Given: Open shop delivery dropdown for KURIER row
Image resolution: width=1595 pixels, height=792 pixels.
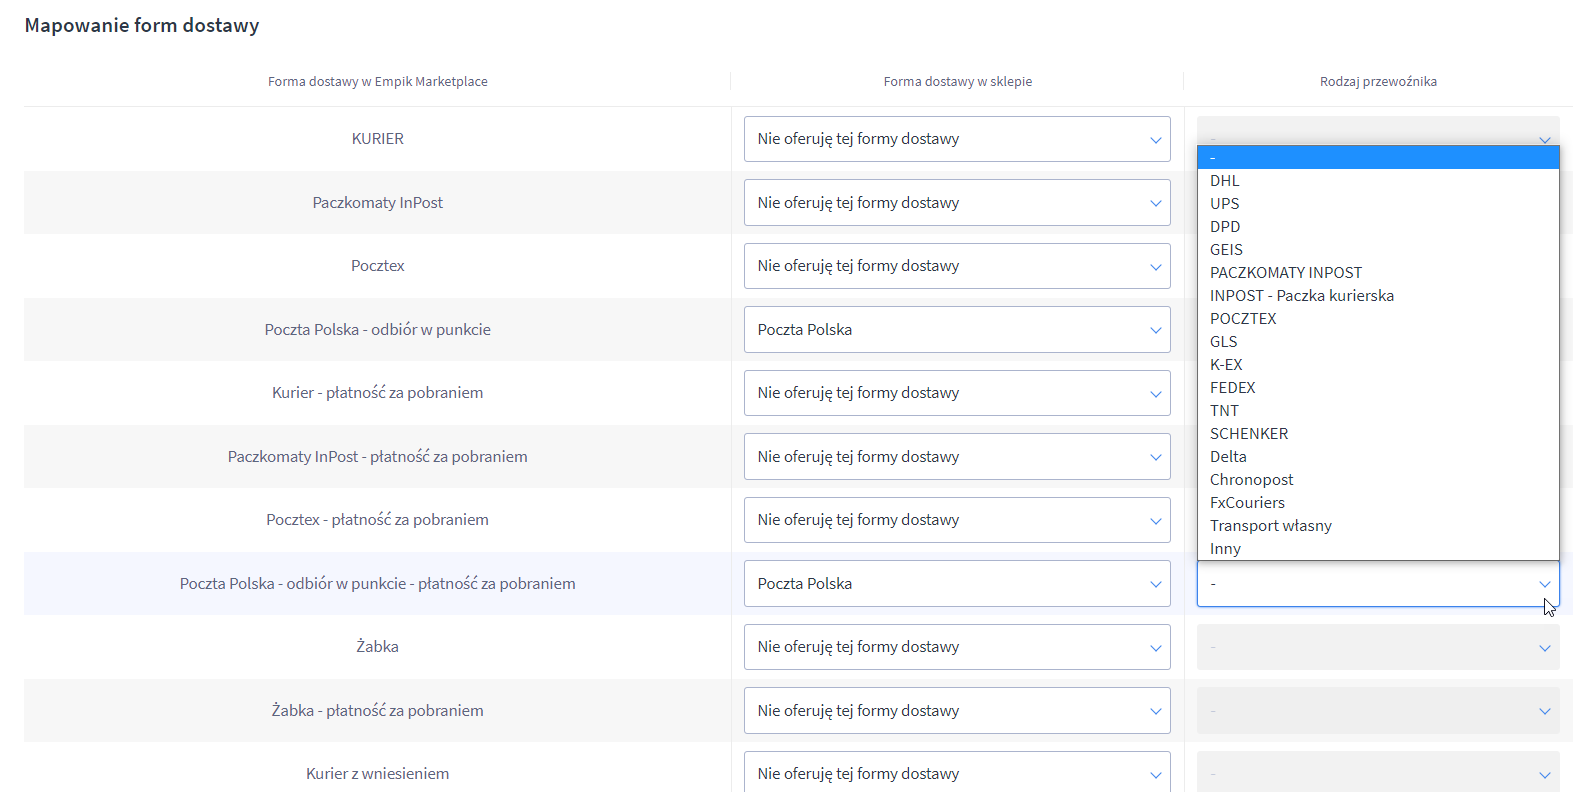Looking at the screenshot, I should [x=956, y=139].
